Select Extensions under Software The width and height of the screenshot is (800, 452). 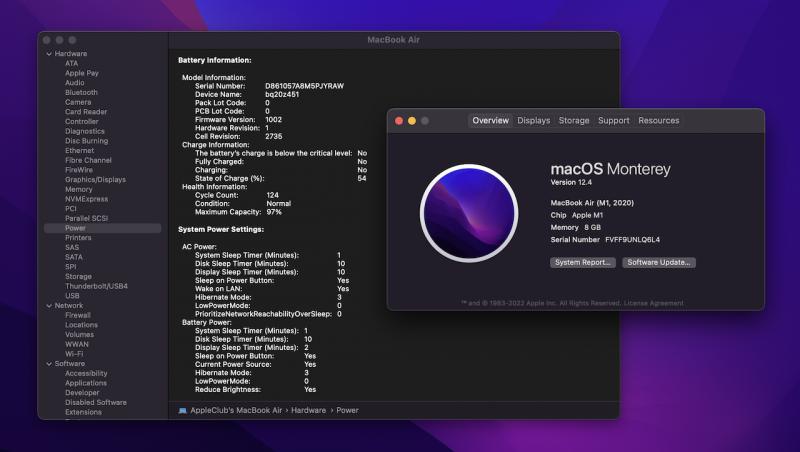click(83, 412)
